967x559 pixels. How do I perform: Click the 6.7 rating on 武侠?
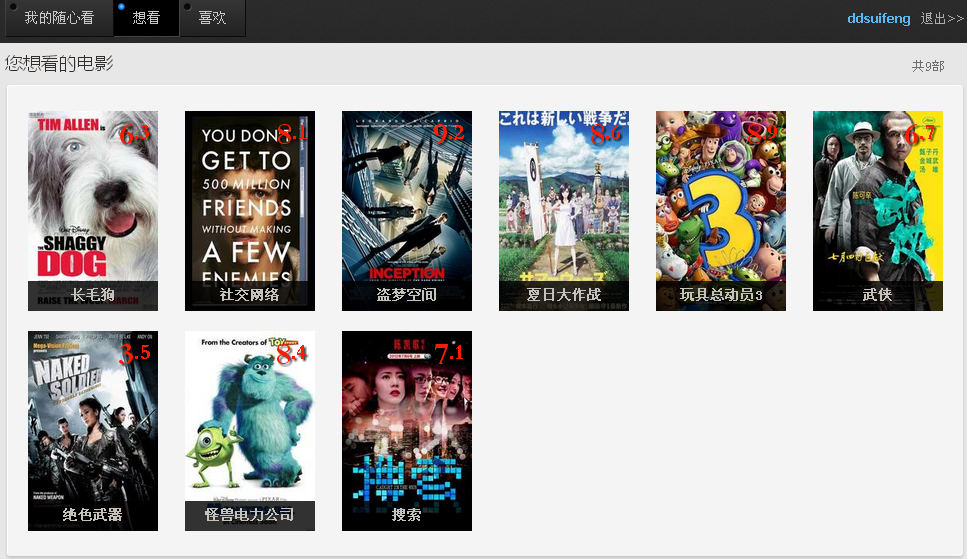coord(920,134)
